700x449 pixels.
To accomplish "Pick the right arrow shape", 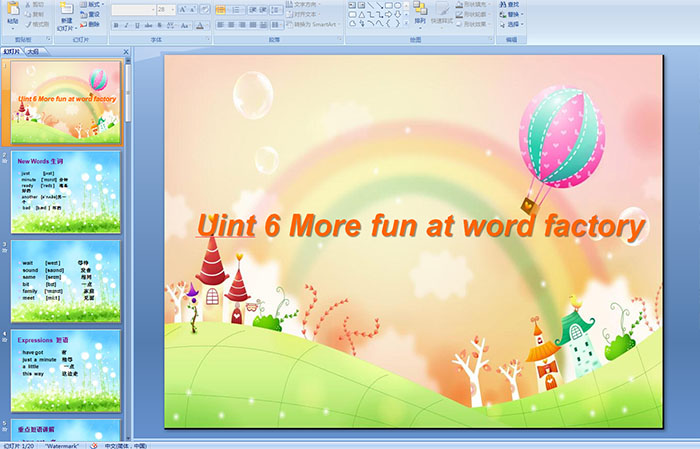I will pyautogui.click(x=388, y=14).
